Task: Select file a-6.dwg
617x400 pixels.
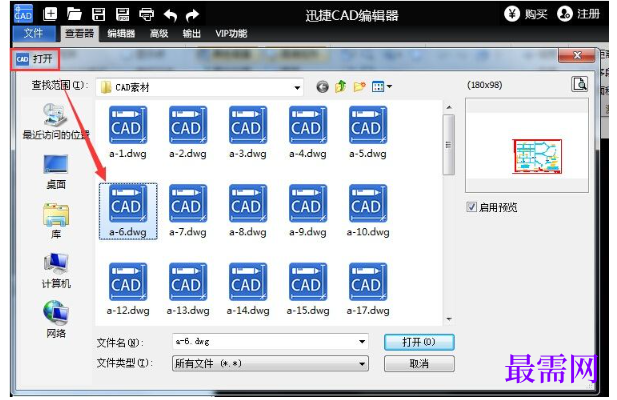Action: point(128,211)
